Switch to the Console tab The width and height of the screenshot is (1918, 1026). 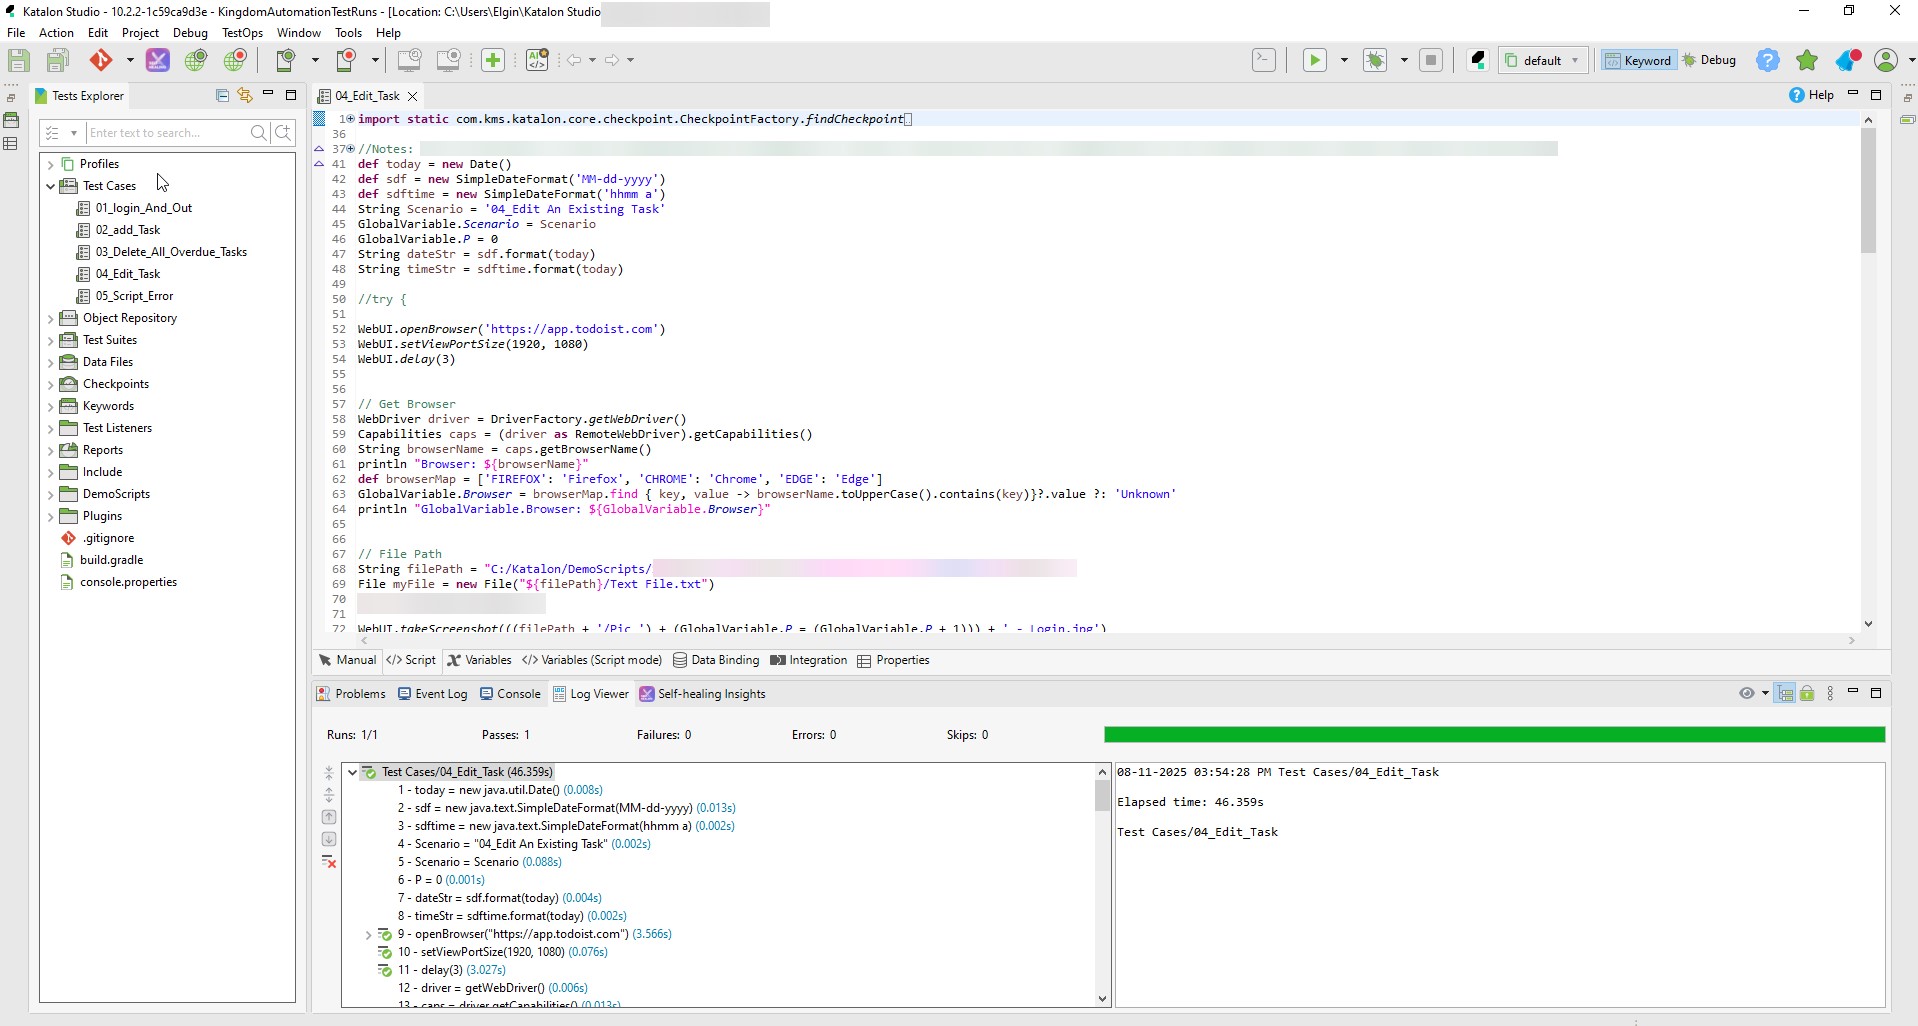click(510, 694)
